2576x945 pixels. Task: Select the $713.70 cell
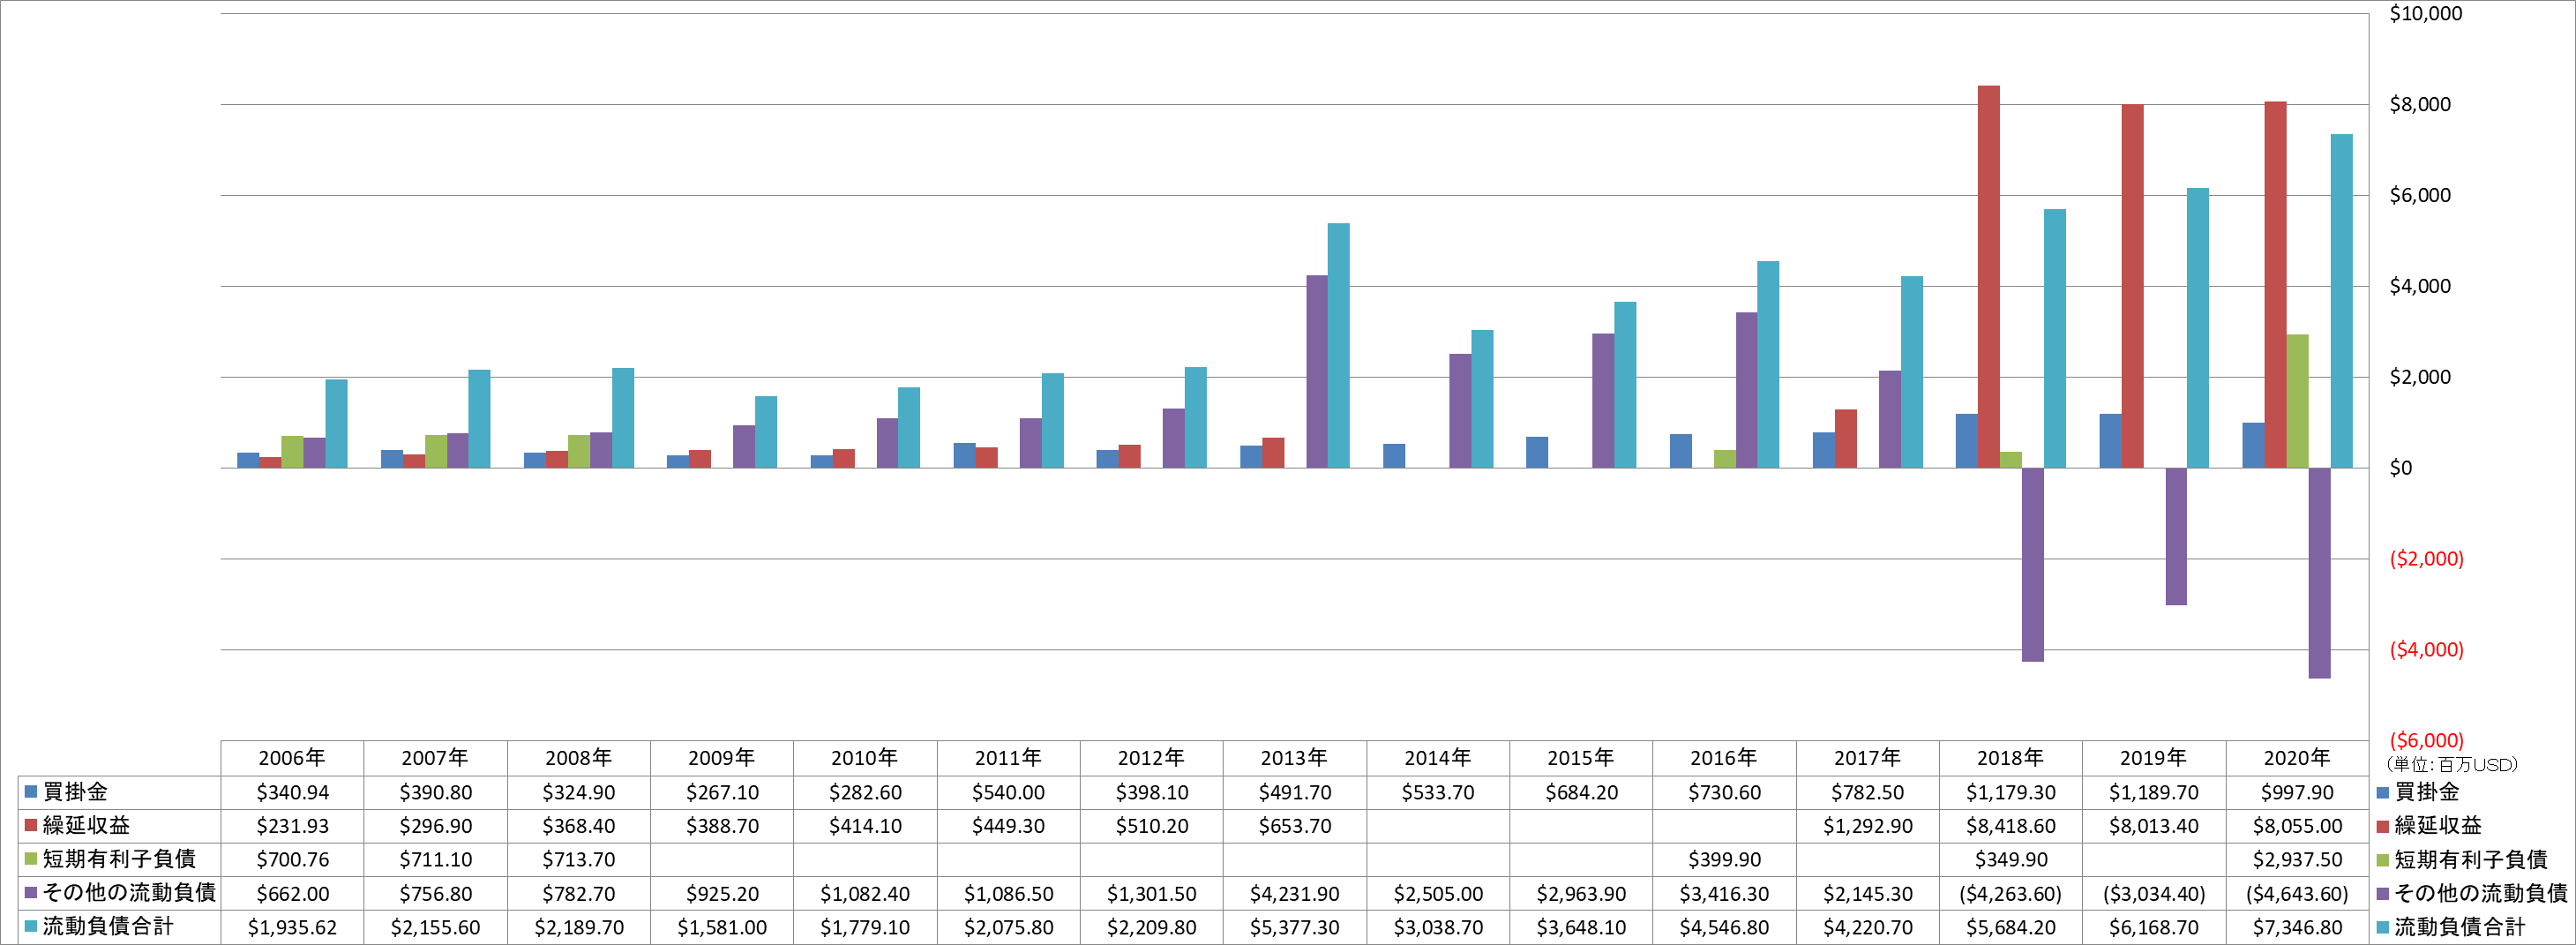[x=579, y=859]
